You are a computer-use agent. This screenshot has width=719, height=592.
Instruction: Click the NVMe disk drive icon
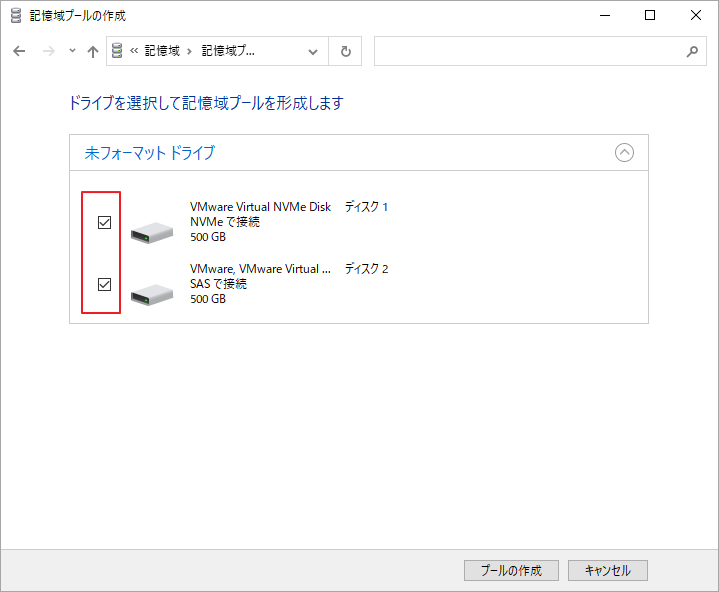(152, 232)
